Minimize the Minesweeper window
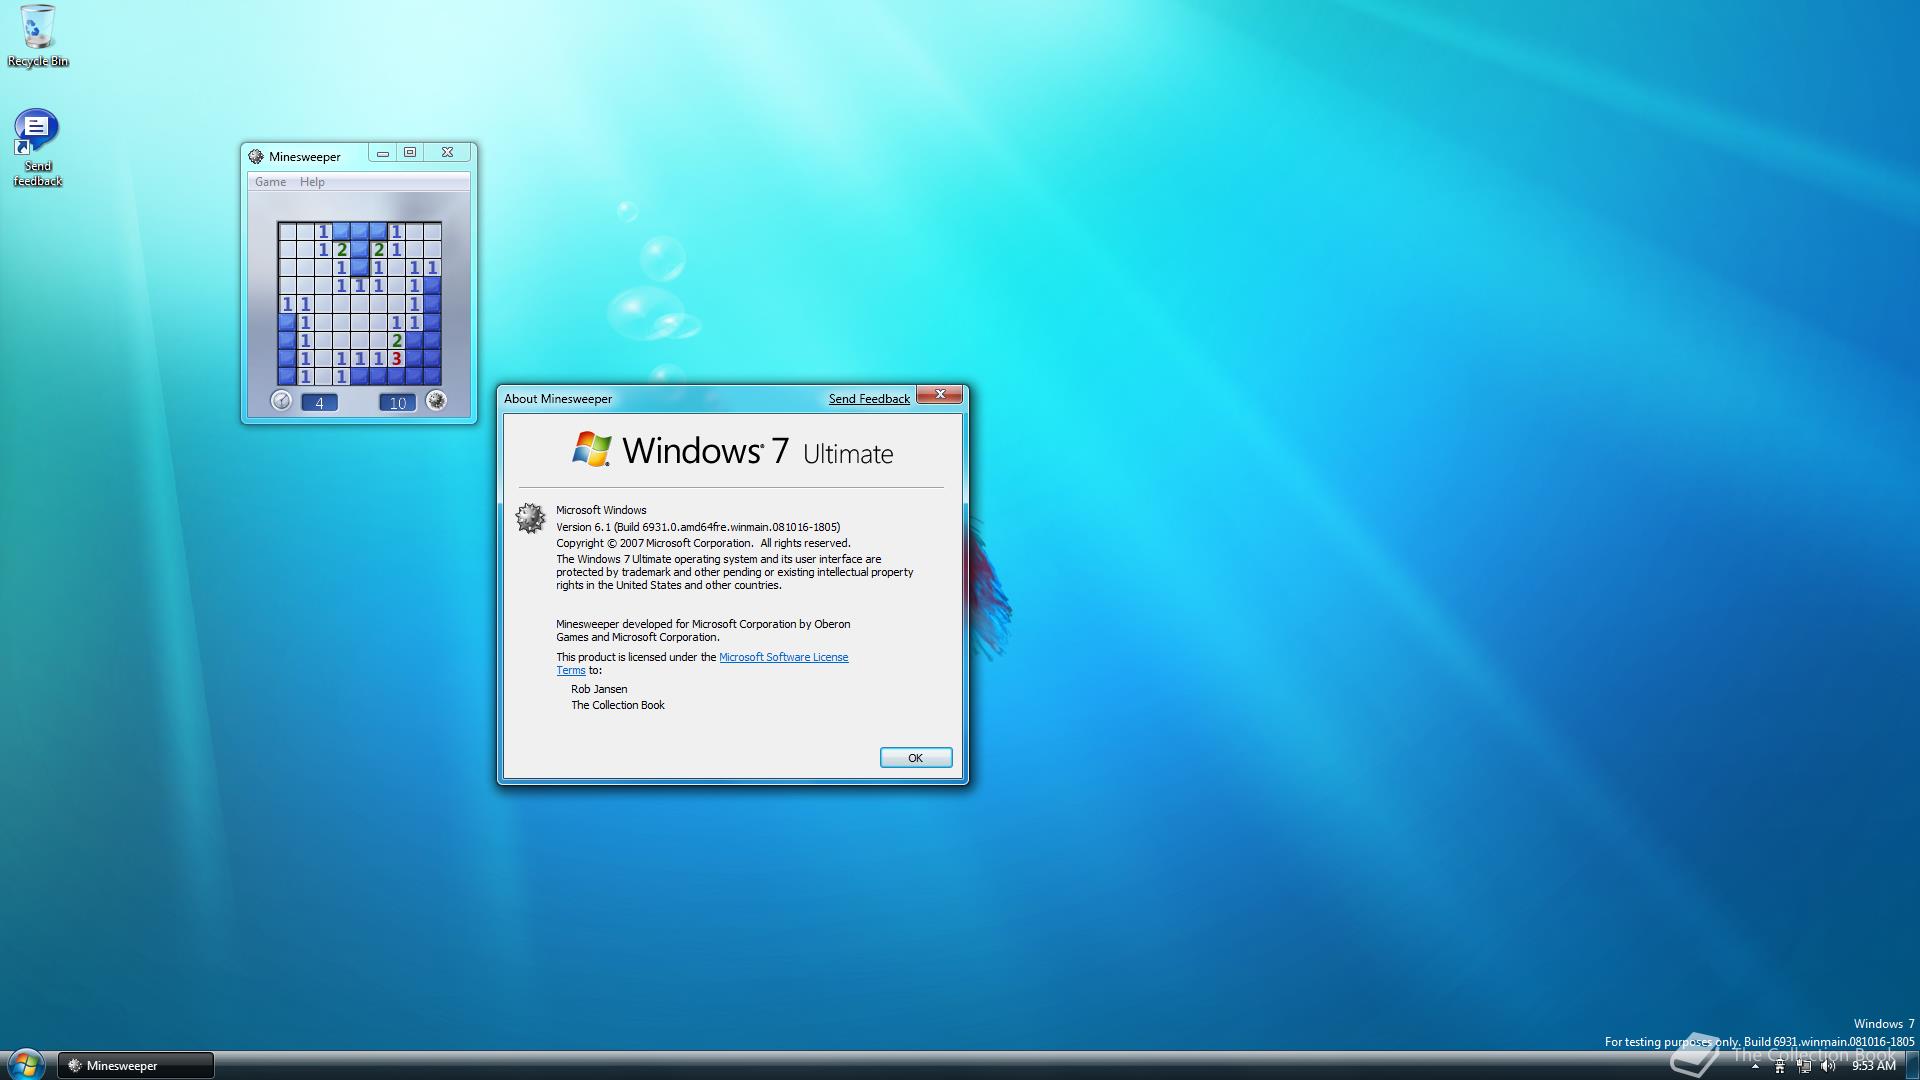 pos(383,153)
